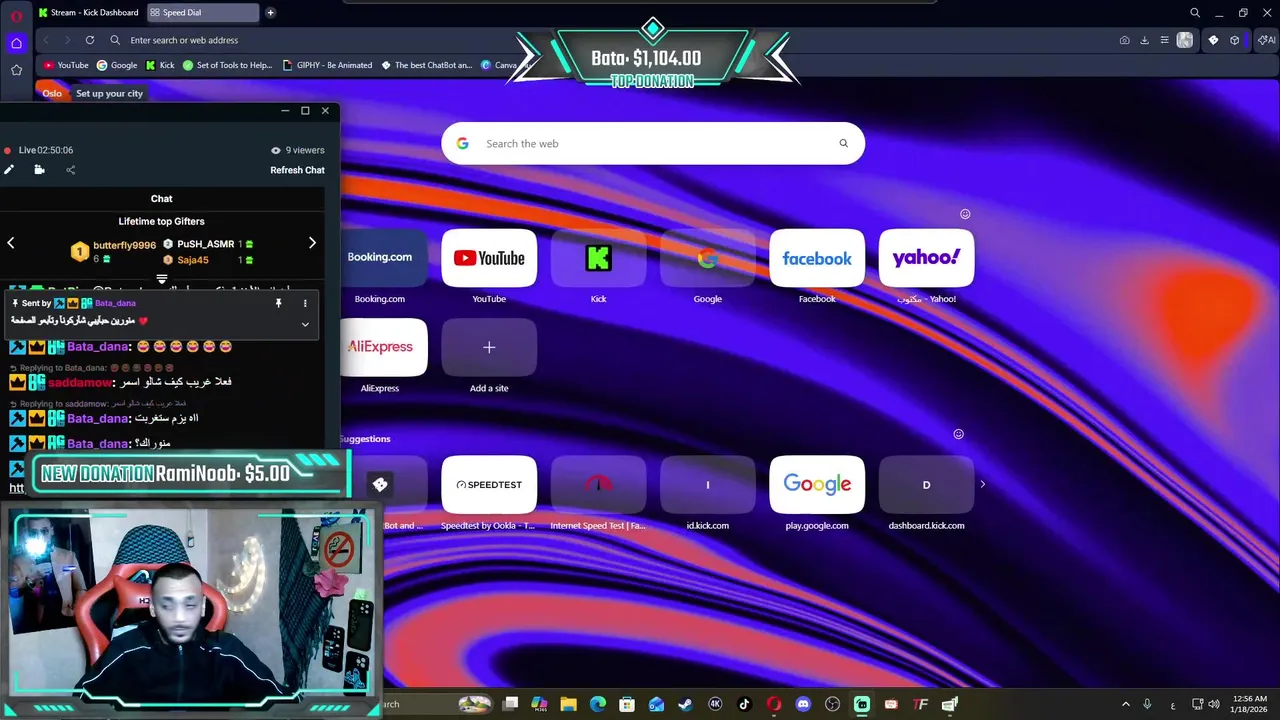Click the Opera sidebar home icon
This screenshot has height=720, width=1280.
tap(16, 43)
